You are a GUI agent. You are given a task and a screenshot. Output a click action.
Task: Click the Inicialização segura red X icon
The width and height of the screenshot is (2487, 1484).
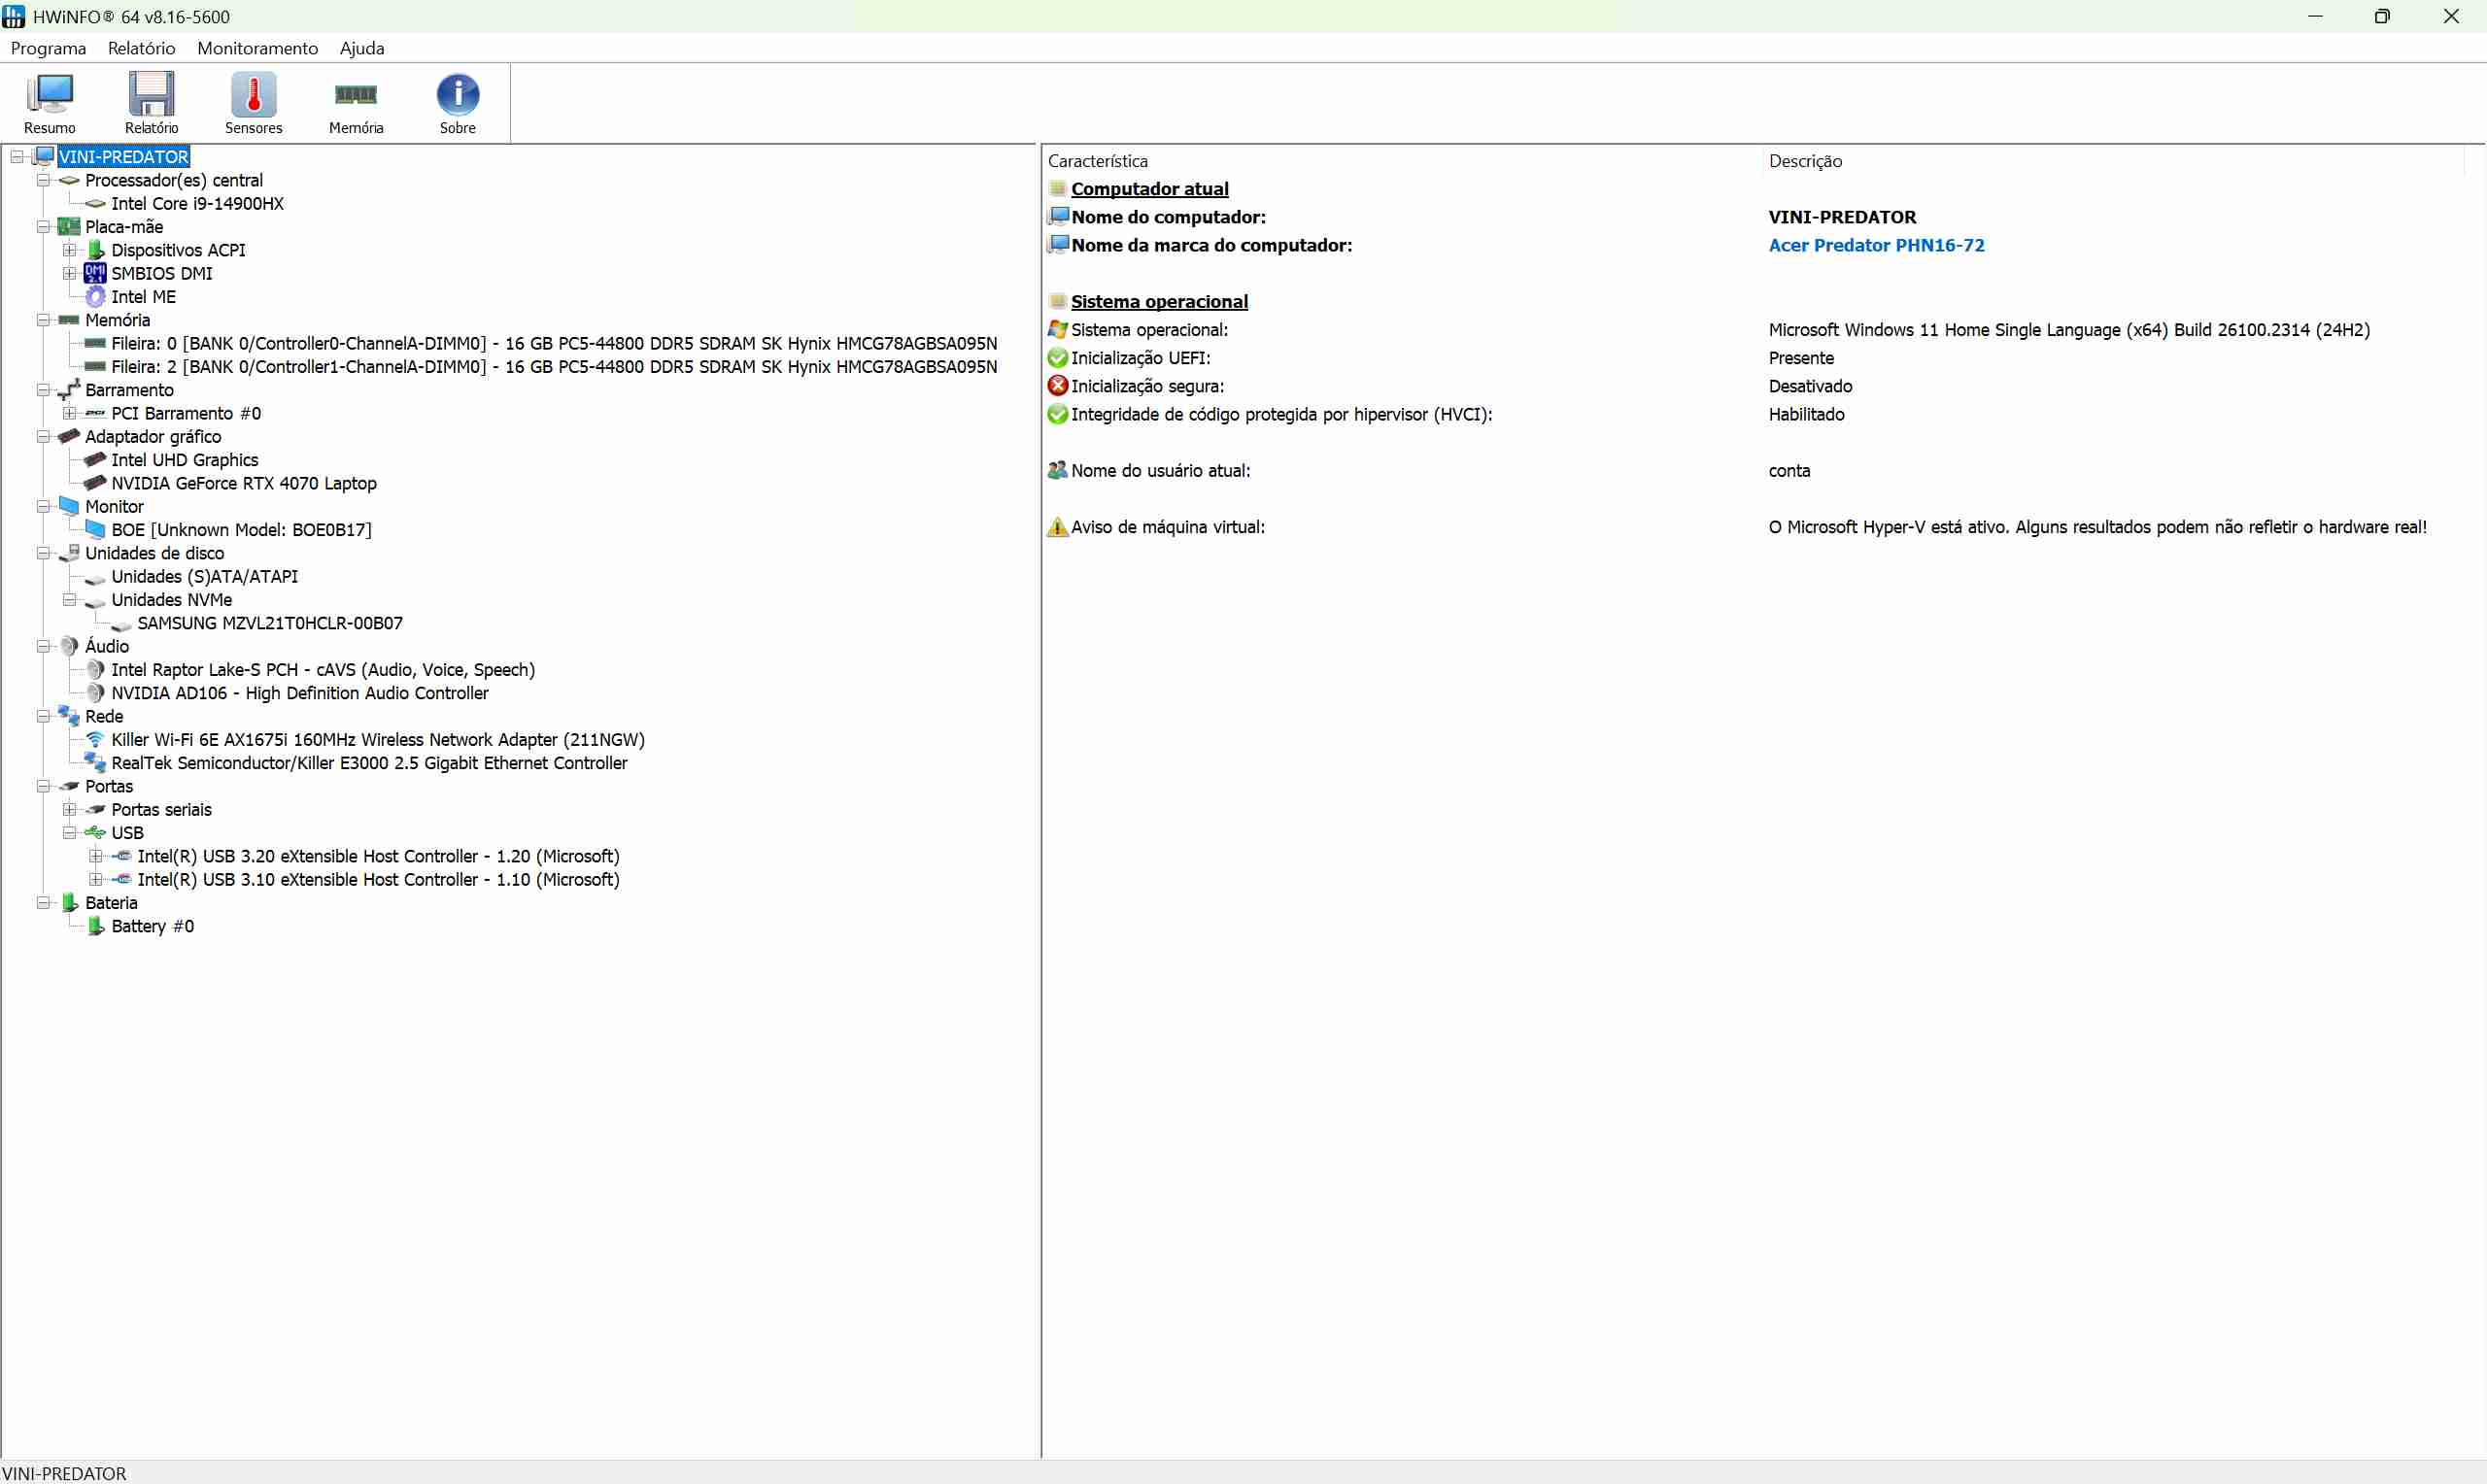[x=1058, y=386]
